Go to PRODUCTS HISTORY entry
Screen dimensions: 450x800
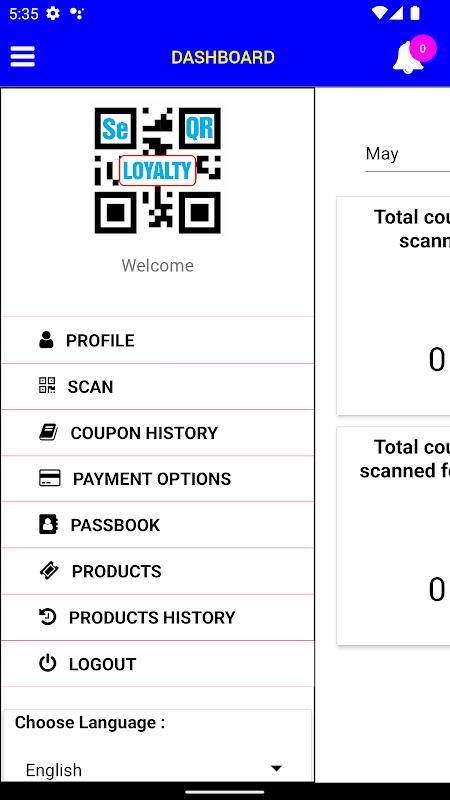coord(157,617)
